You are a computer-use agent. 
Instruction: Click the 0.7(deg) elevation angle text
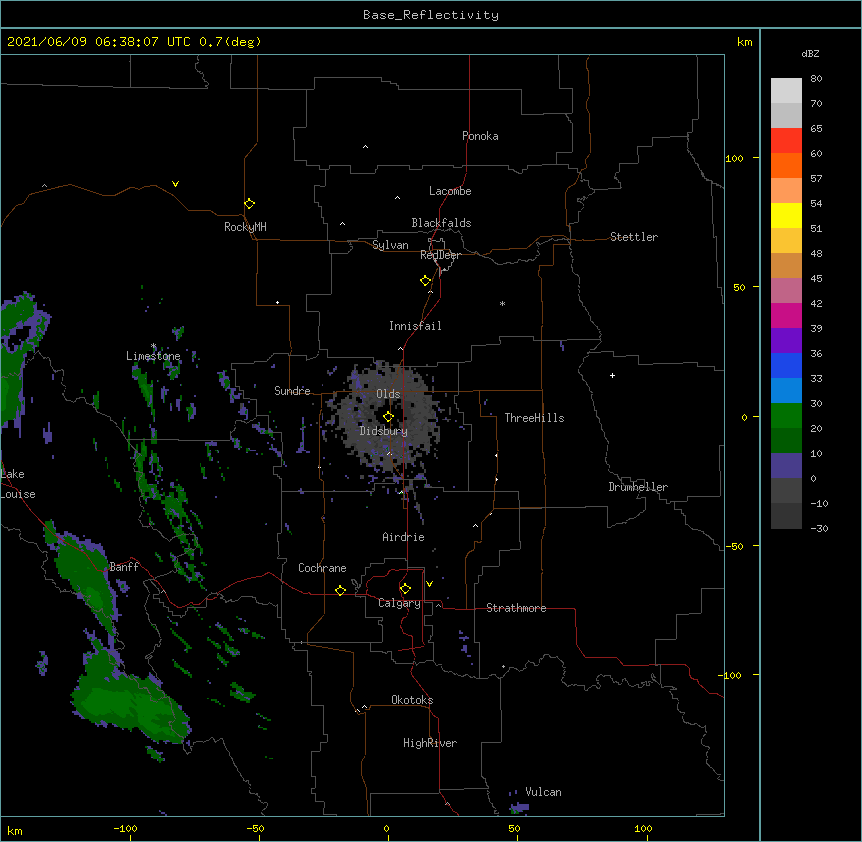tap(230, 42)
